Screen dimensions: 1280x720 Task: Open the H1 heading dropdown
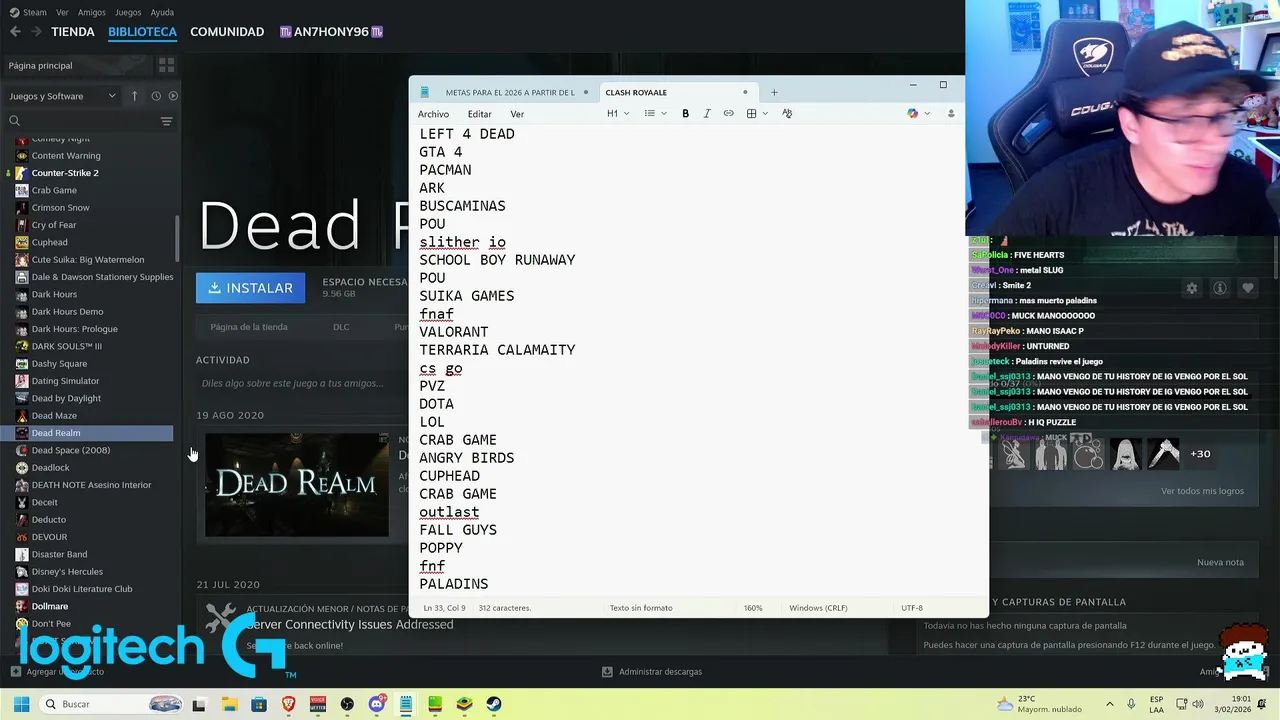[618, 114]
